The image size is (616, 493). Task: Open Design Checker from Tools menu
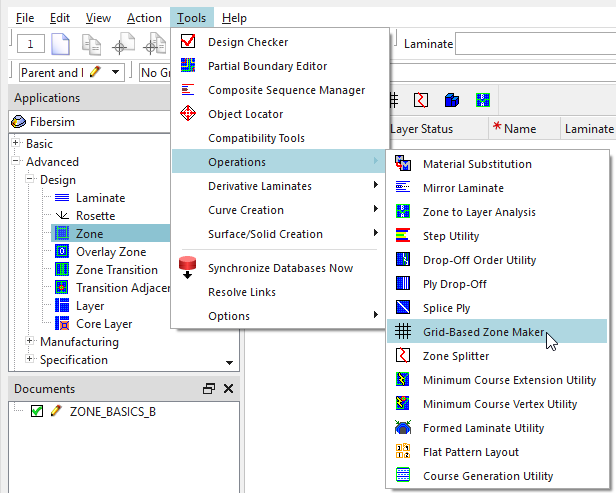coord(248,42)
